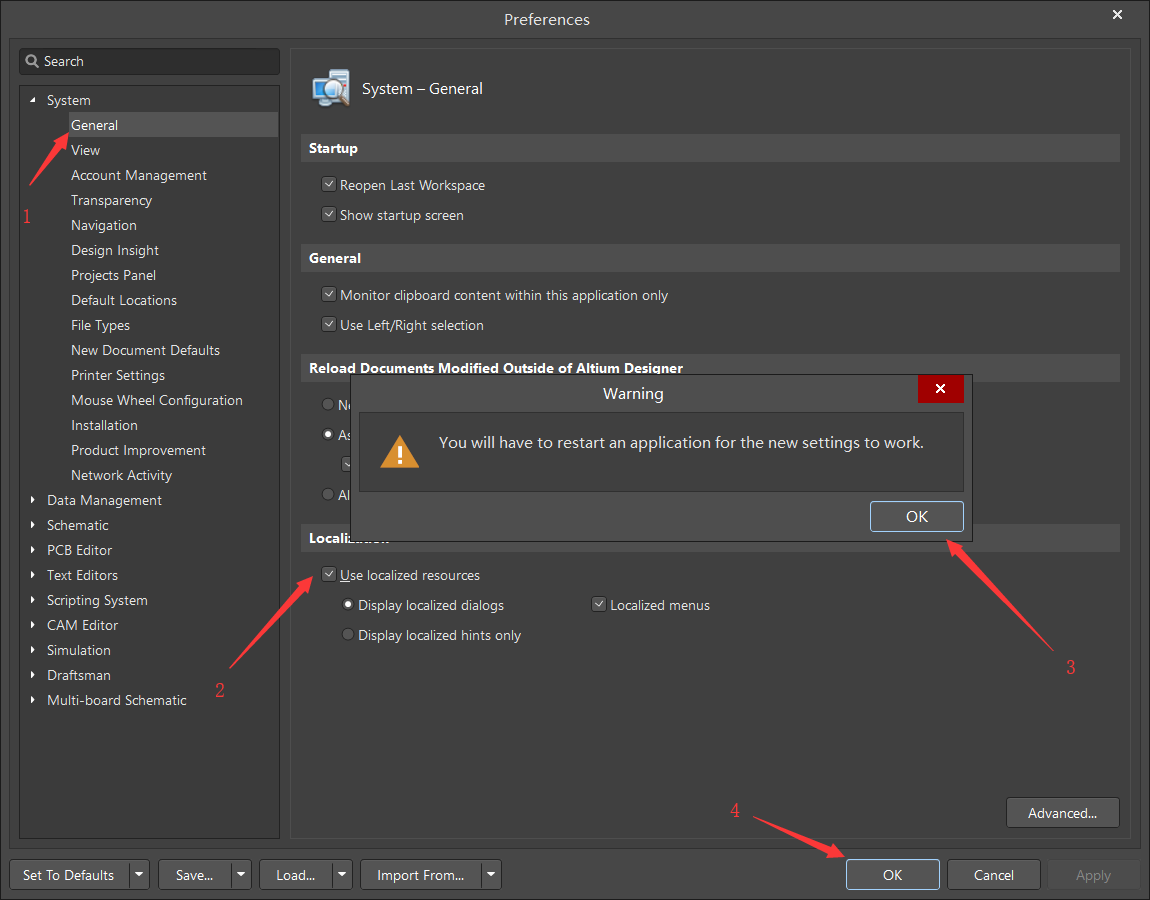
Task: Click the System – General page icon
Action: click(331, 89)
